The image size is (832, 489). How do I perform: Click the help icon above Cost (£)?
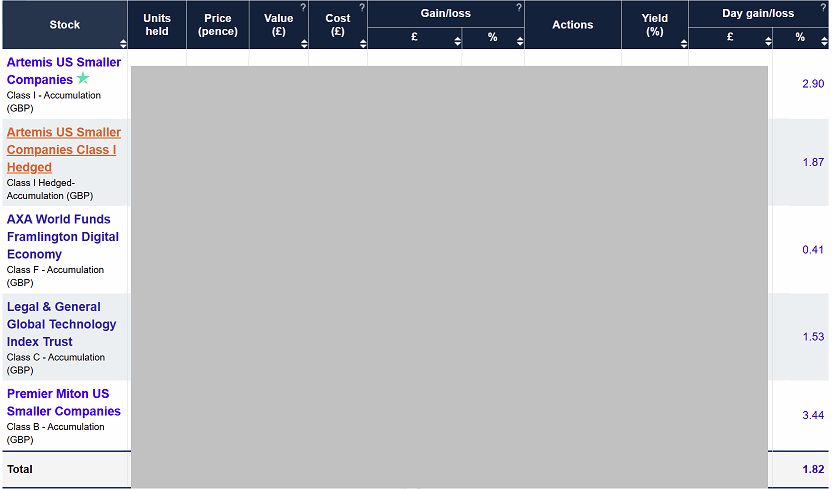coord(362,8)
